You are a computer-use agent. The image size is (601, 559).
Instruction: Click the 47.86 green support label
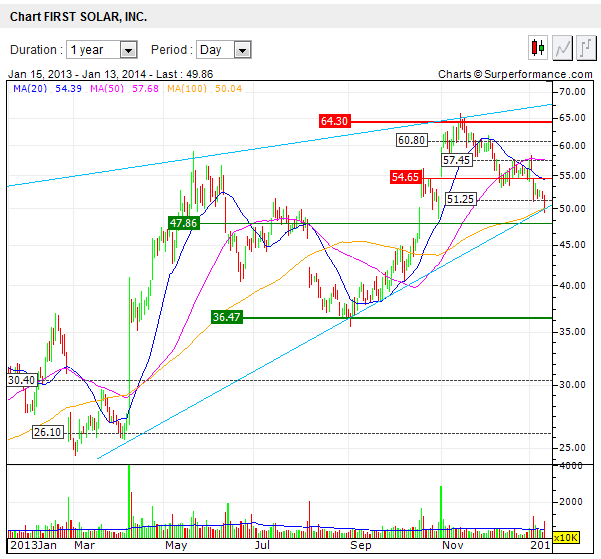coord(184,223)
